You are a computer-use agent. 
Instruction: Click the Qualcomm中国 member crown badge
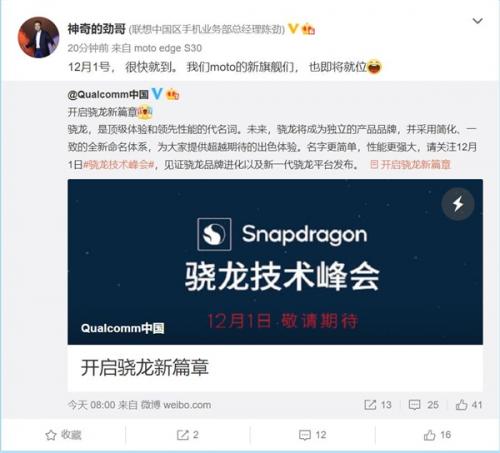173,95
